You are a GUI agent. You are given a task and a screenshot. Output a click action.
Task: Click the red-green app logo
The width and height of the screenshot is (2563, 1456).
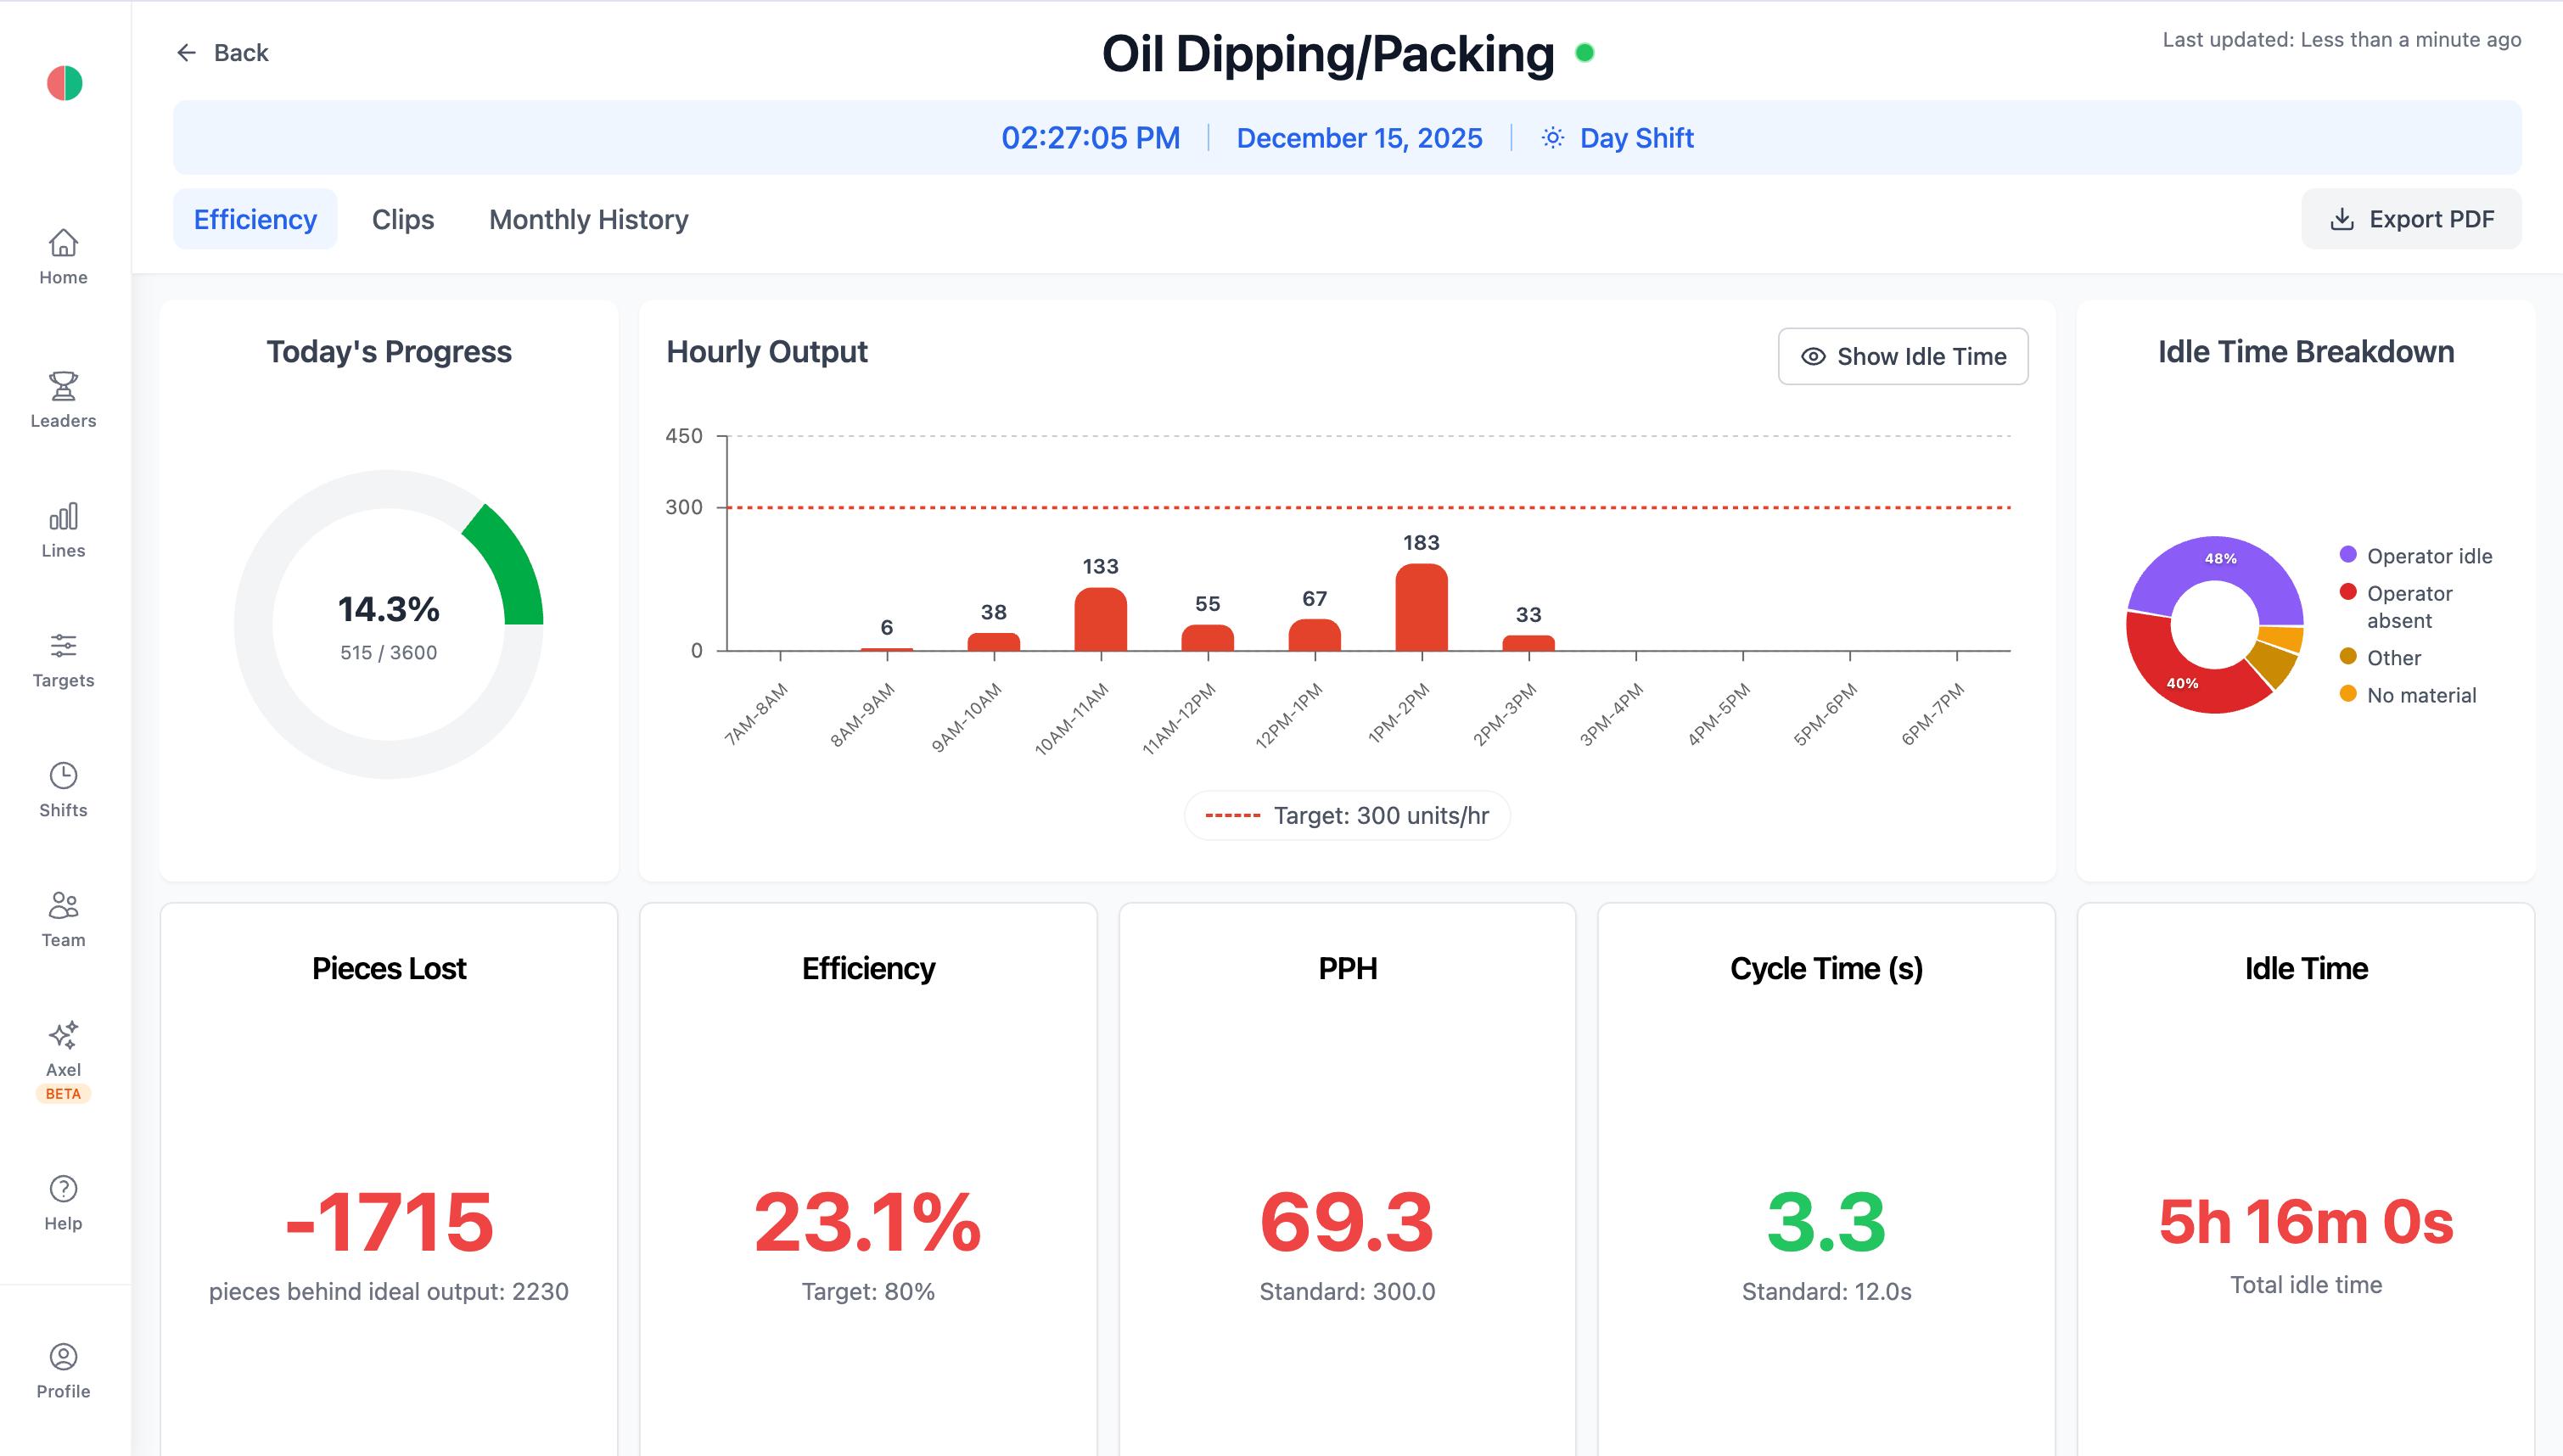(65, 83)
